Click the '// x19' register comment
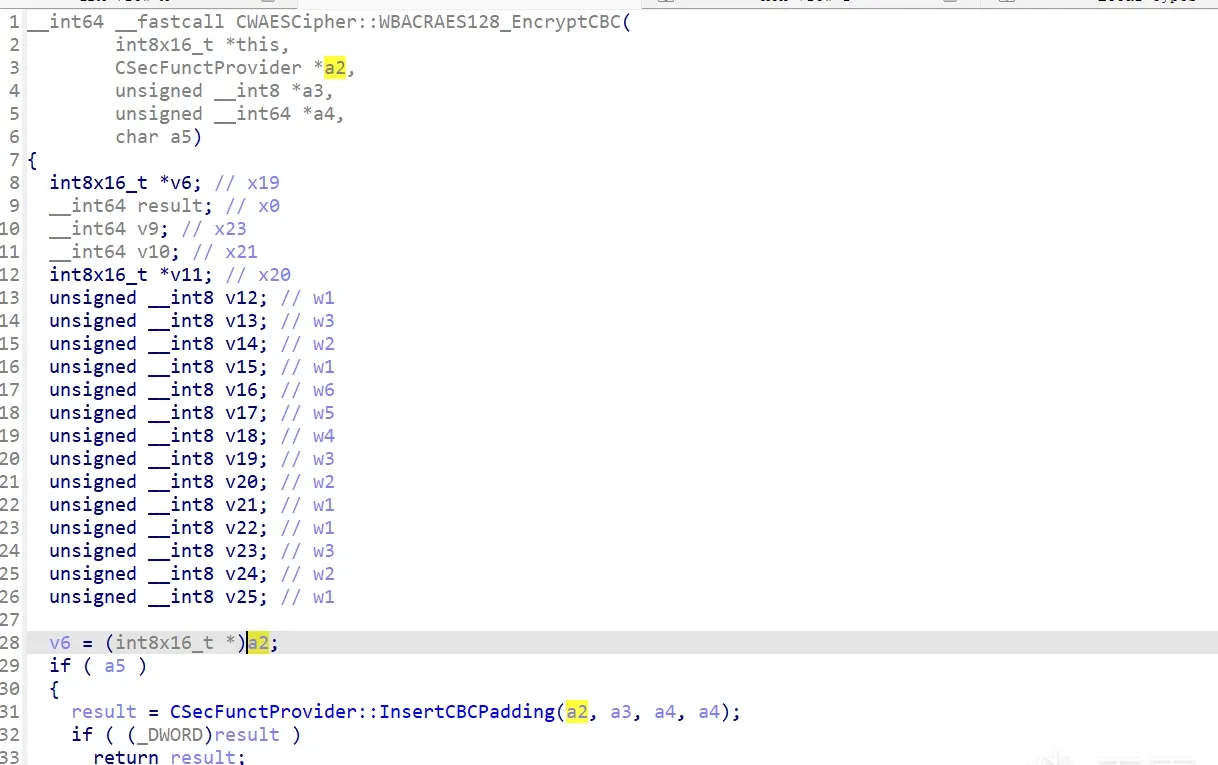Image resolution: width=1218 pixels, height=765 pixels. click(x=247, y=182)
